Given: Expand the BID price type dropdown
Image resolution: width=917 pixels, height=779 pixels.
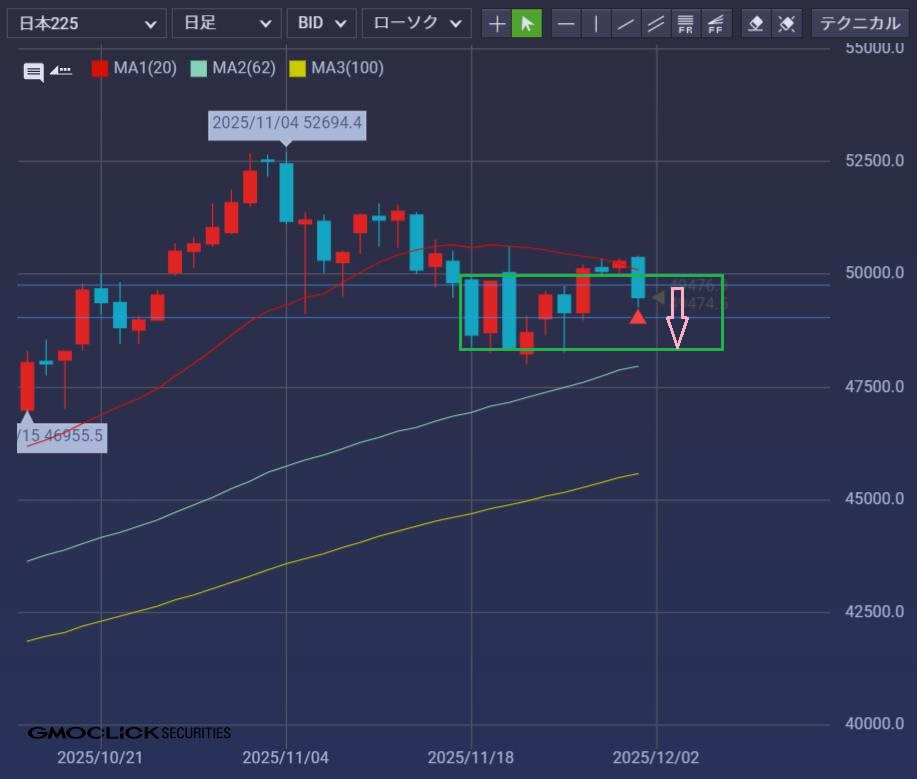Looking at the screenshot, I should click(321, 23).
